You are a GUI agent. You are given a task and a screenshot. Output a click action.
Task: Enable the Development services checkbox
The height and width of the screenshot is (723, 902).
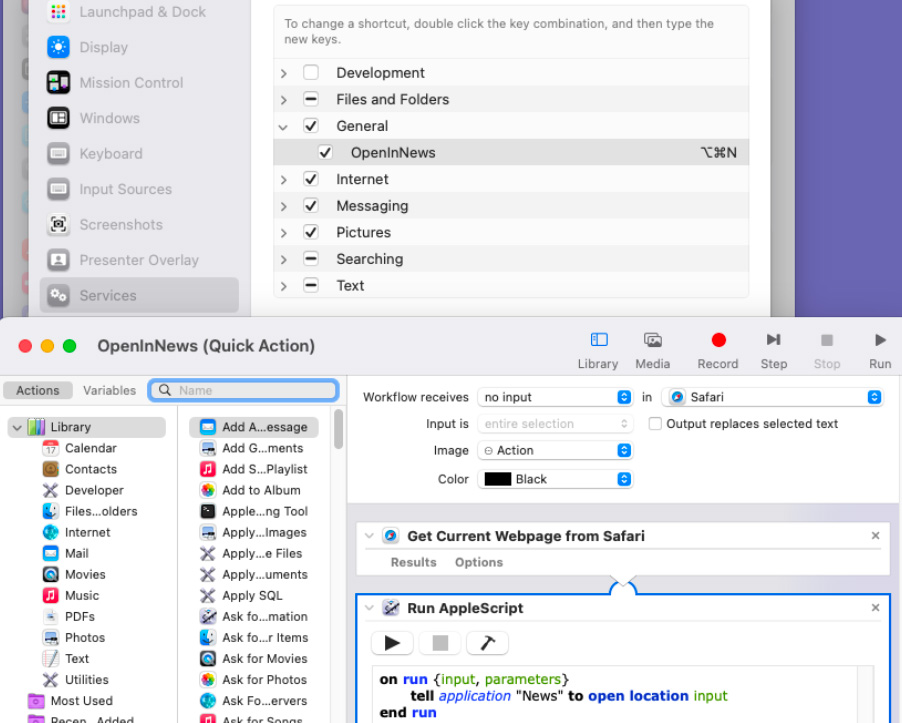[311, 72]
